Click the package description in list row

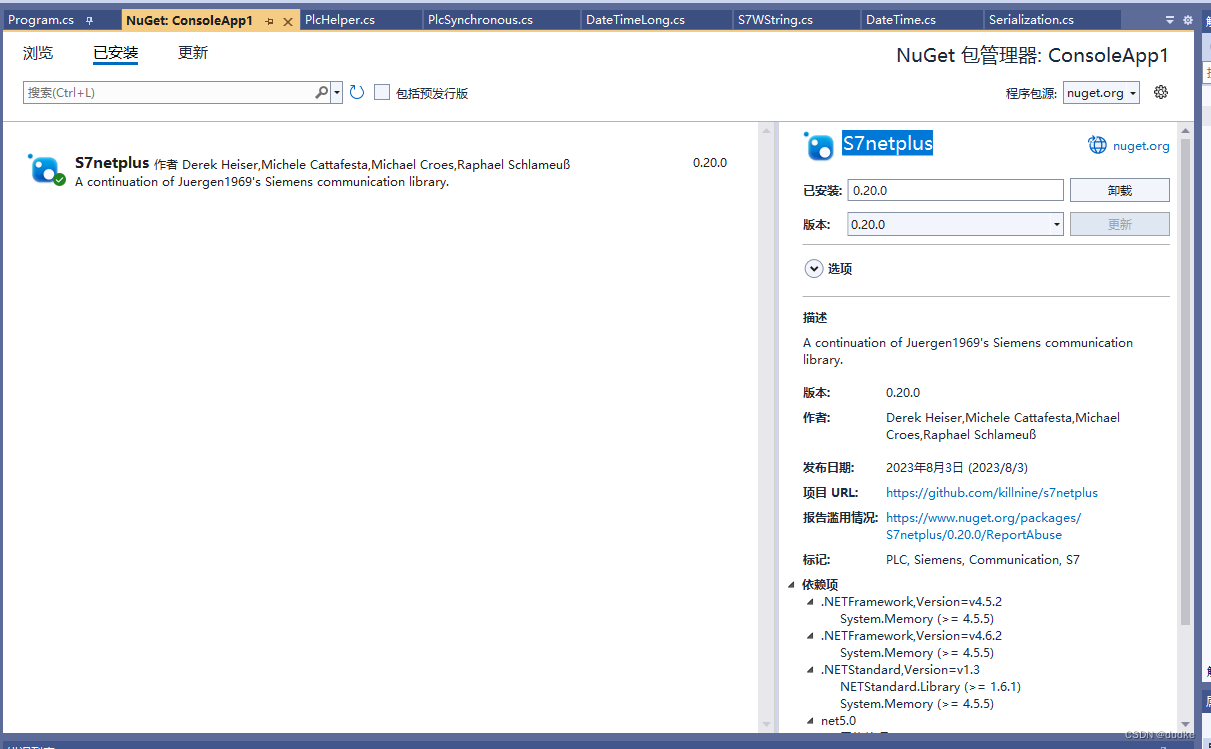pos(262,182)
